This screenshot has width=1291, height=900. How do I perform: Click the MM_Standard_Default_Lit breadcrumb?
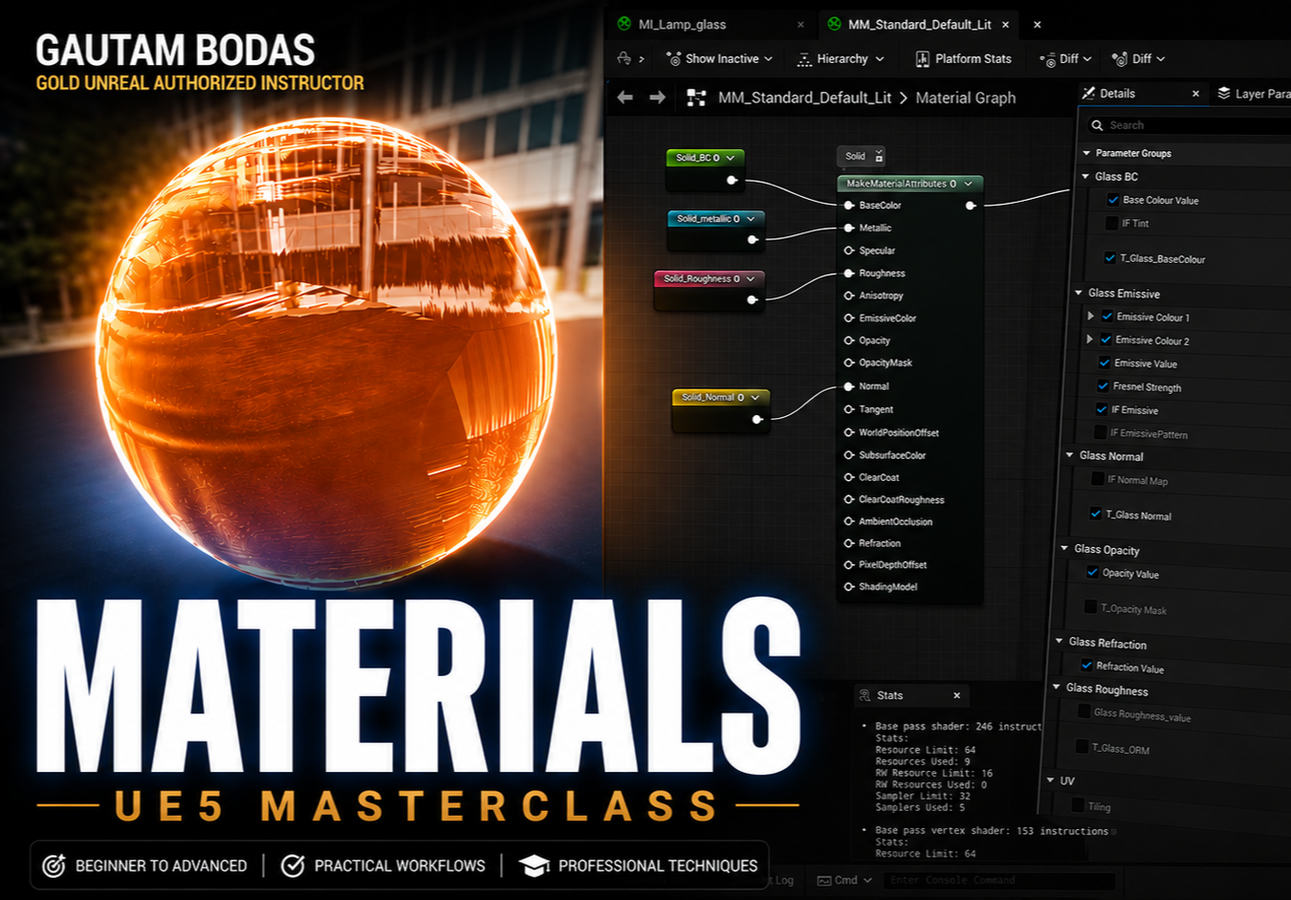pyautogui.click(x=804, y=97)
